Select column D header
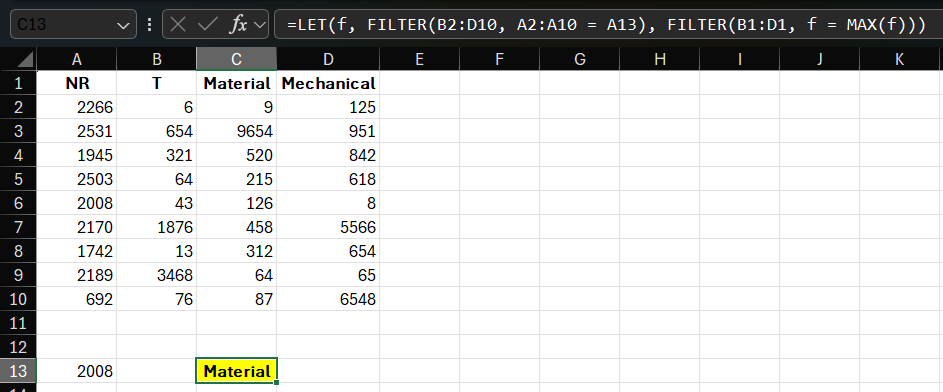The image size is (943, 392). (328, 59)
